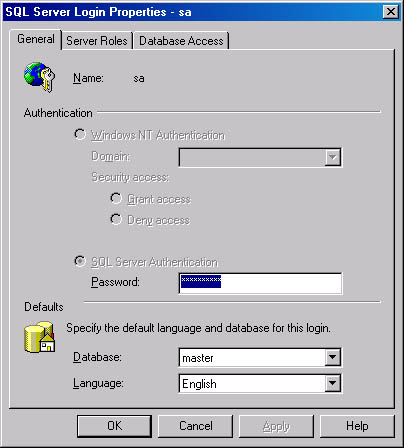This screenshot has width=404, height=448.
Task: Select Windows NT Authentication radio button
Action: point(80,135)
